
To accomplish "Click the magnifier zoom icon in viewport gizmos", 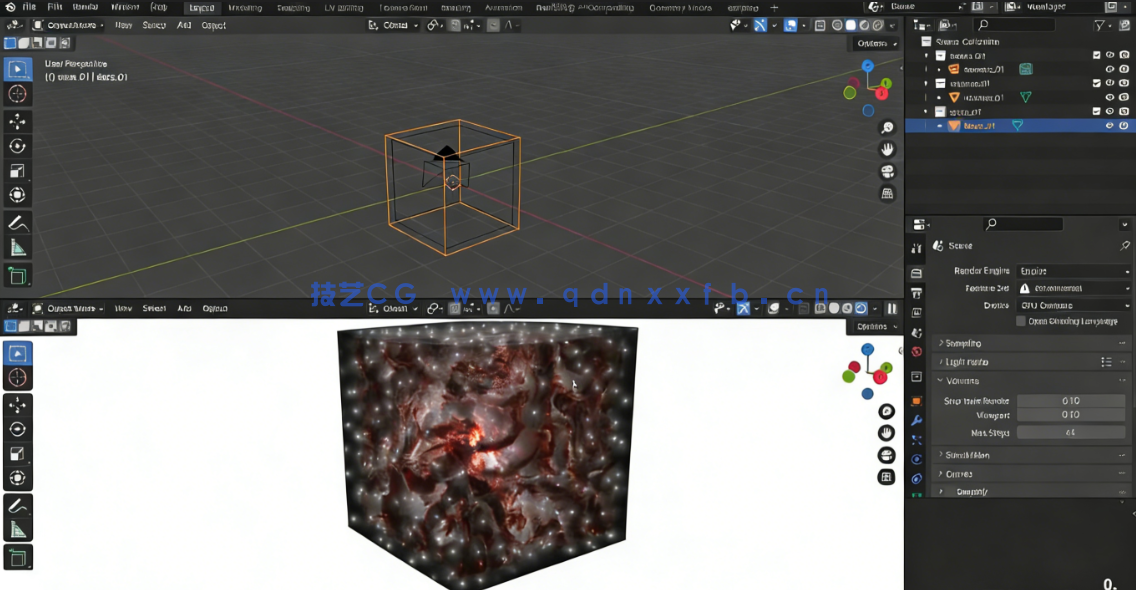I will (x=886, y=127).
